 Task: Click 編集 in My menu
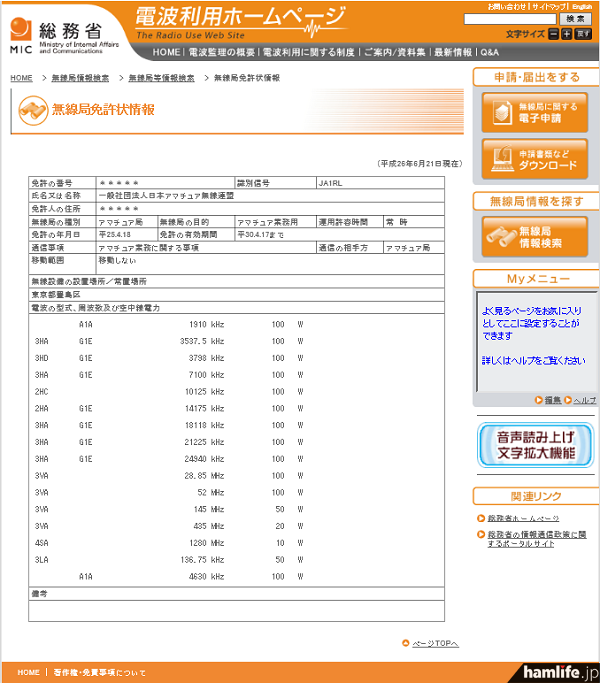tap(552, 400)
